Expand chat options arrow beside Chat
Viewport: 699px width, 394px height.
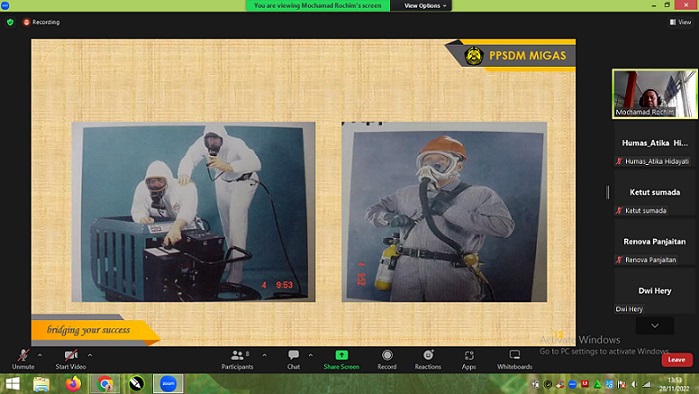[x=310, y=355]
